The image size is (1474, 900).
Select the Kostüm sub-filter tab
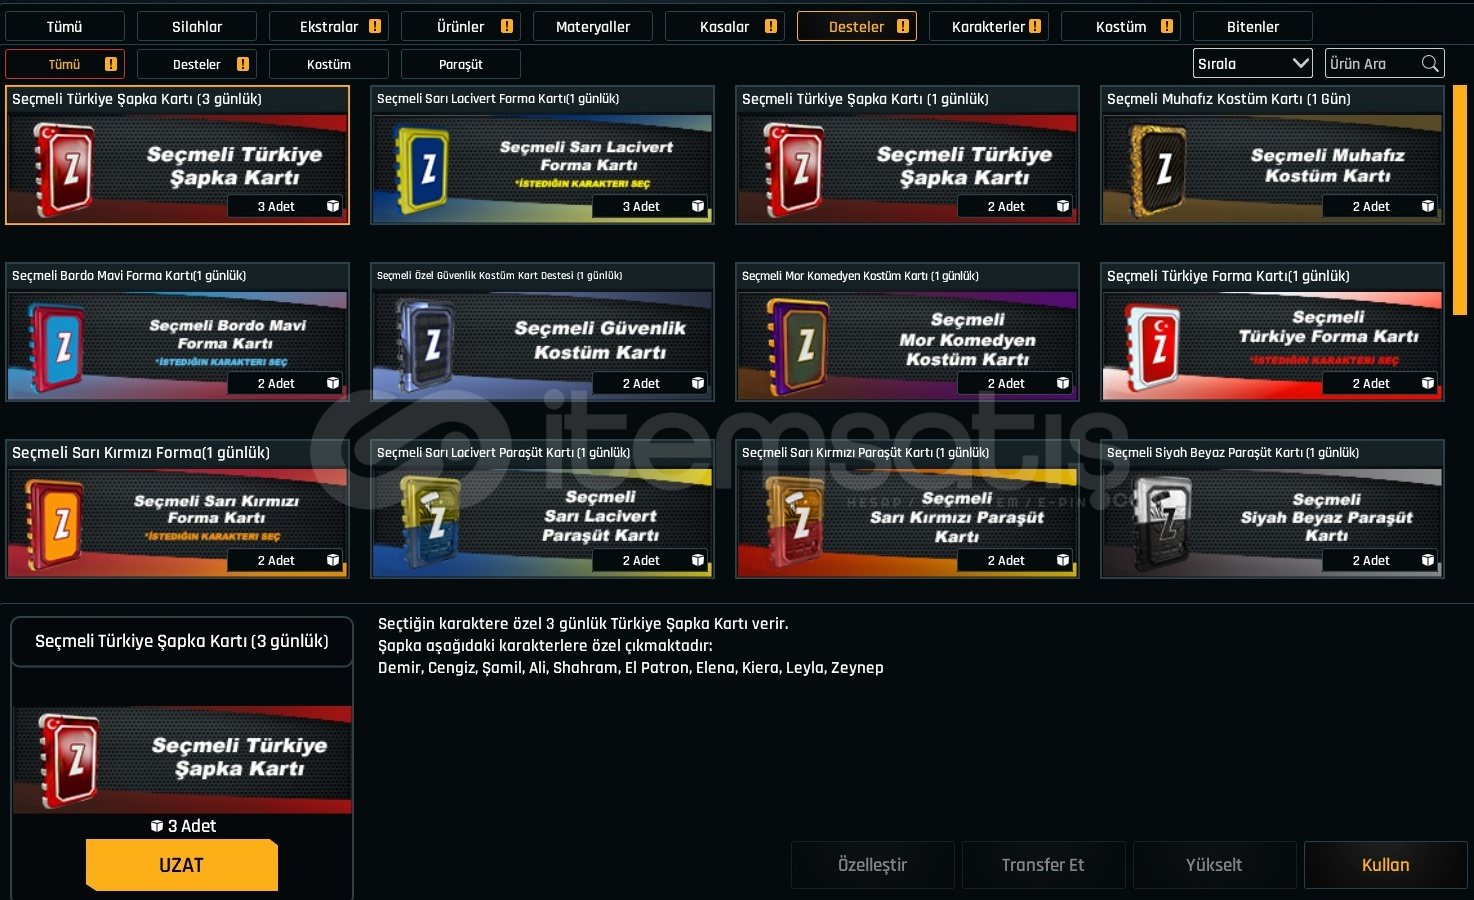(x=329, y=64)
